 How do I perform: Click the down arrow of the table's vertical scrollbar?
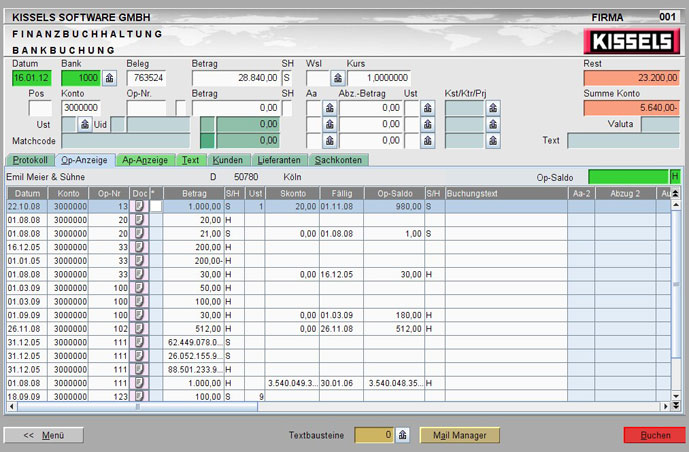[x=675, y=396]
